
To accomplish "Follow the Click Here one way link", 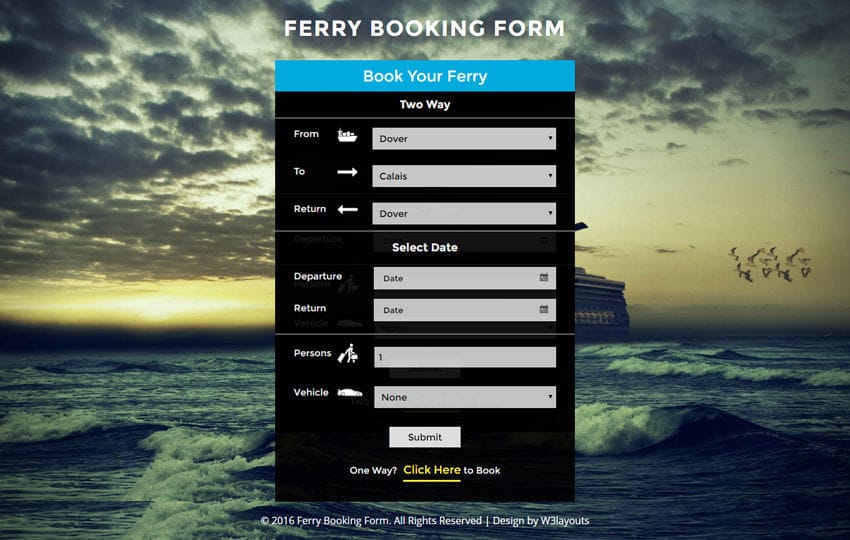I will pos(432,470).
